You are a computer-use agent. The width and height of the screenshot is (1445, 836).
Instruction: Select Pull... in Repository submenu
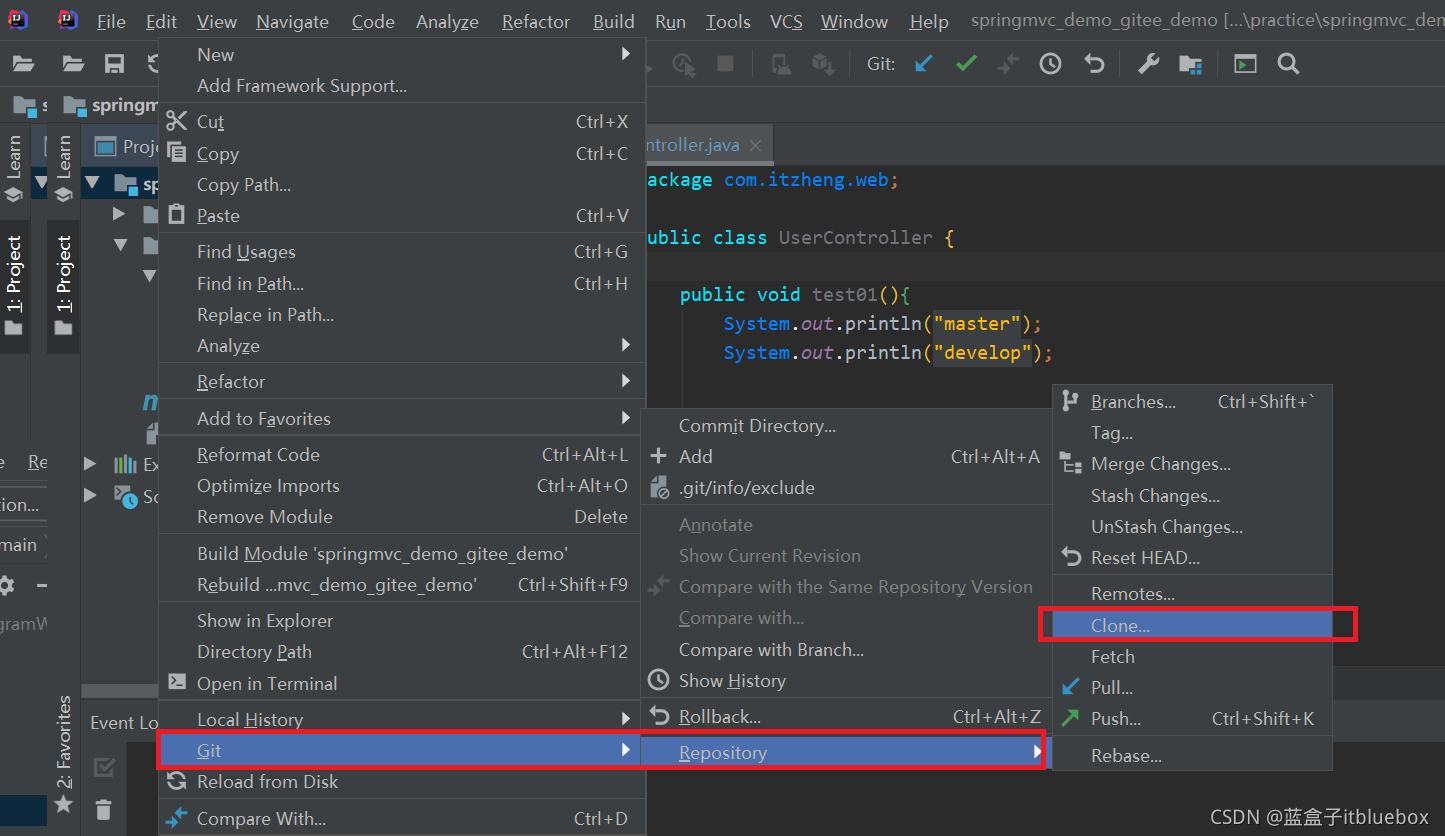pos(1193,688)
